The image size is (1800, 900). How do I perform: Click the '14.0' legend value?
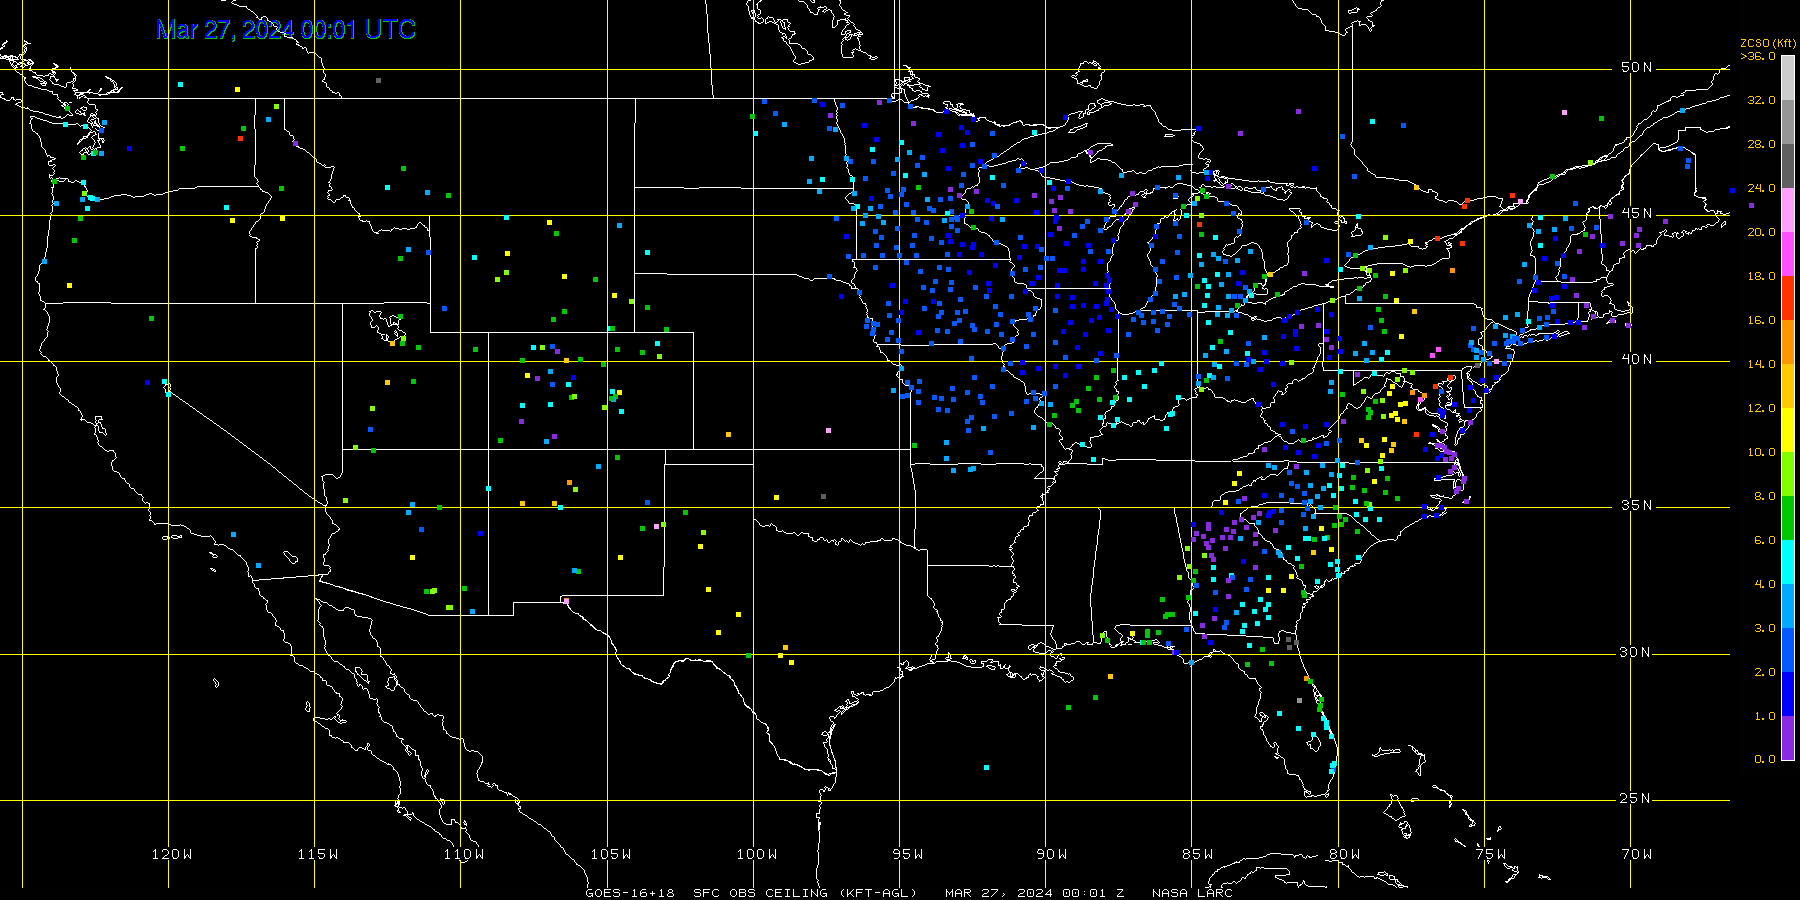click(1761, 364)
